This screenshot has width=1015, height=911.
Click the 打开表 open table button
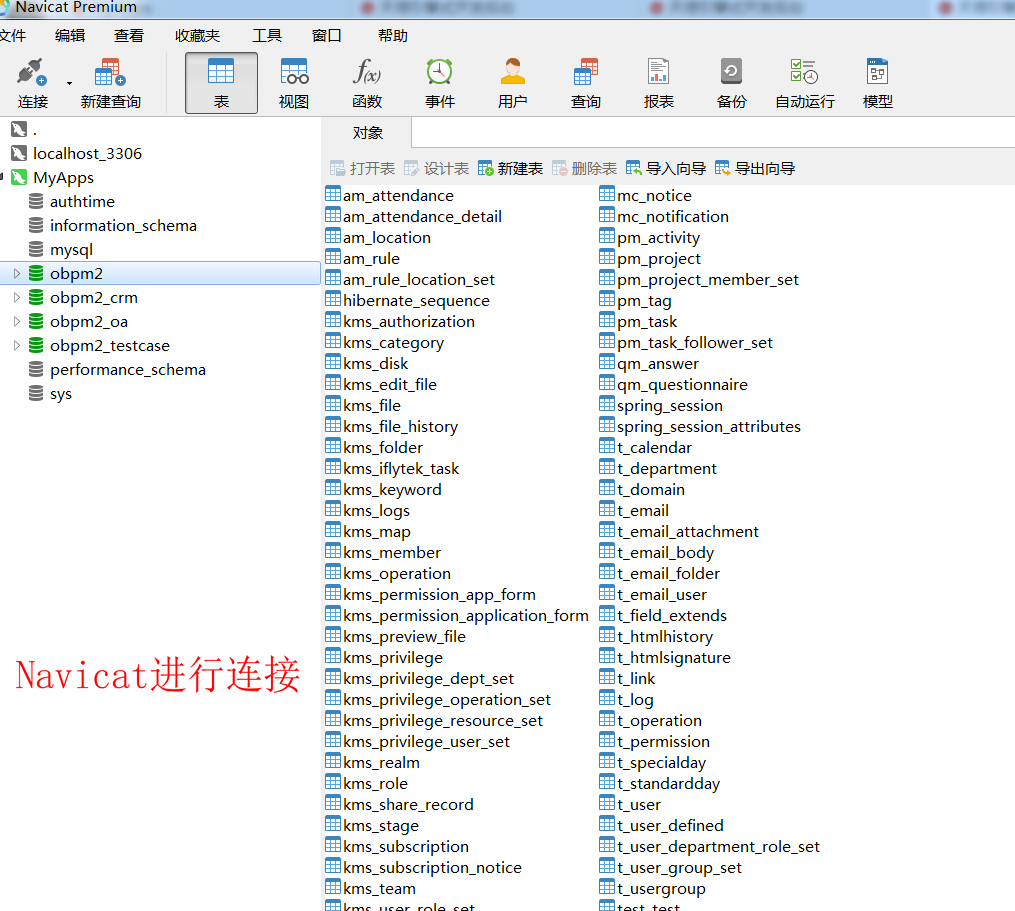click(362, 169)
